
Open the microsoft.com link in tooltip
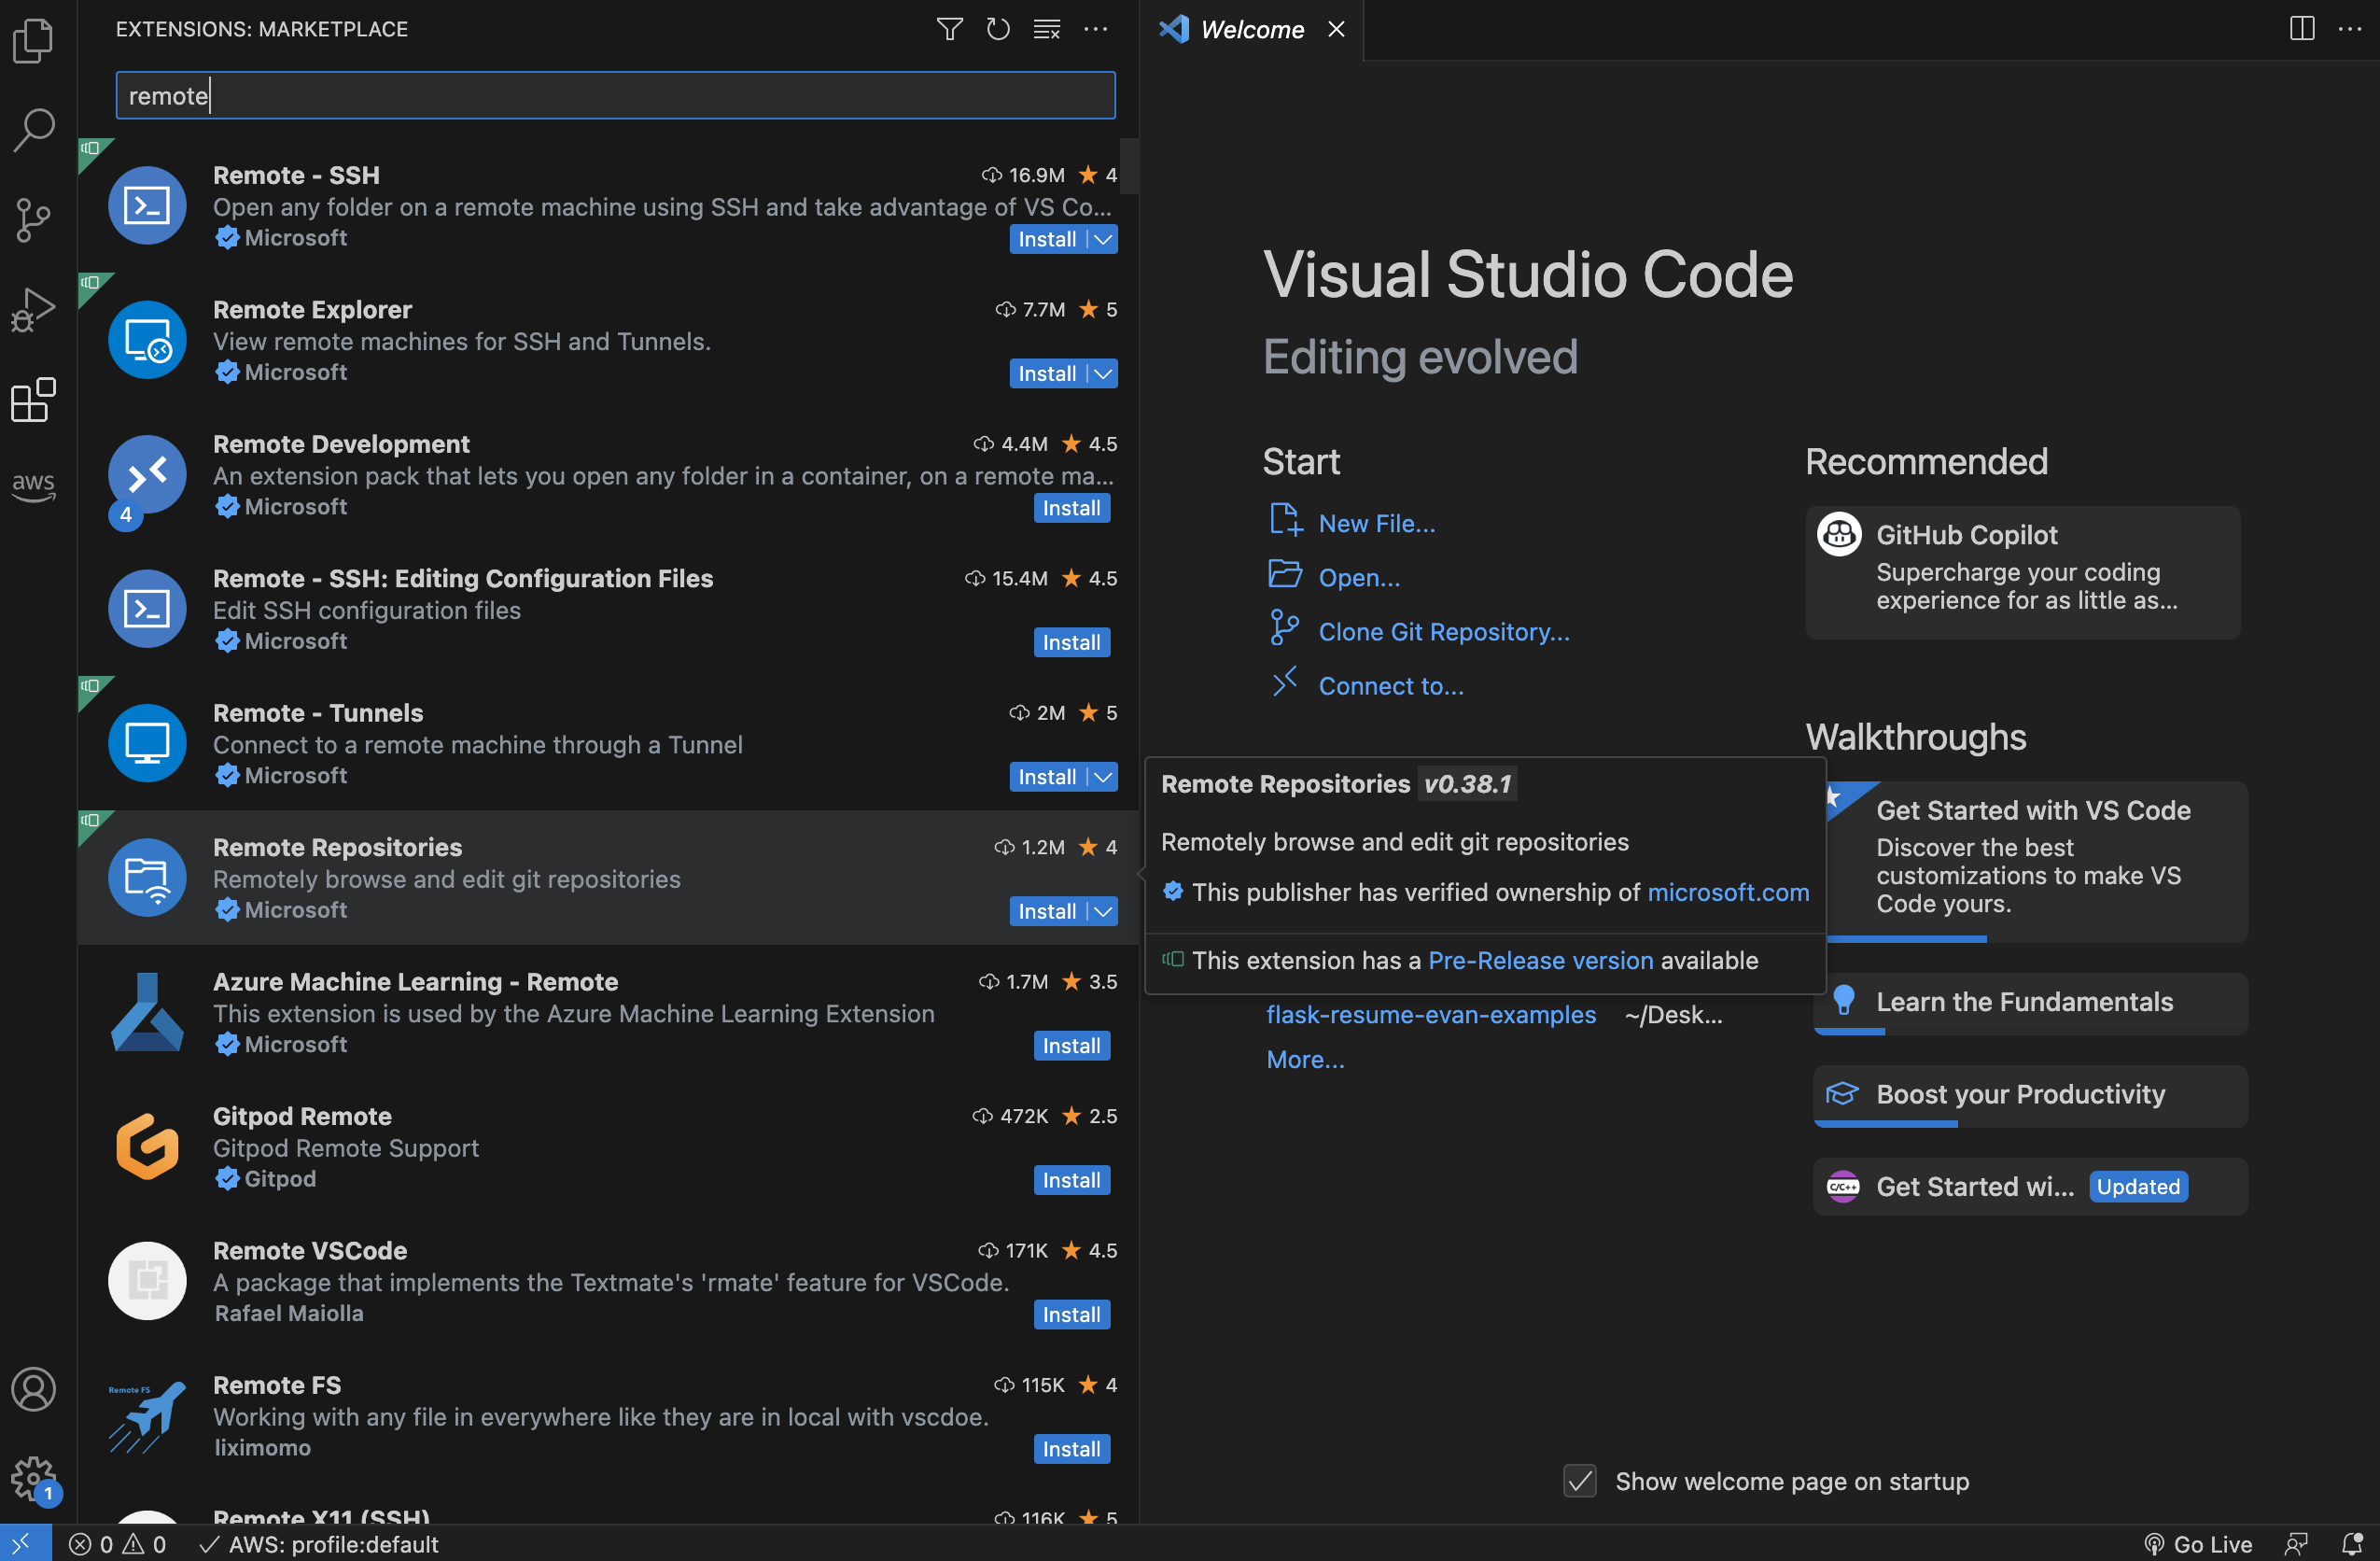(x=1728, y=892)
